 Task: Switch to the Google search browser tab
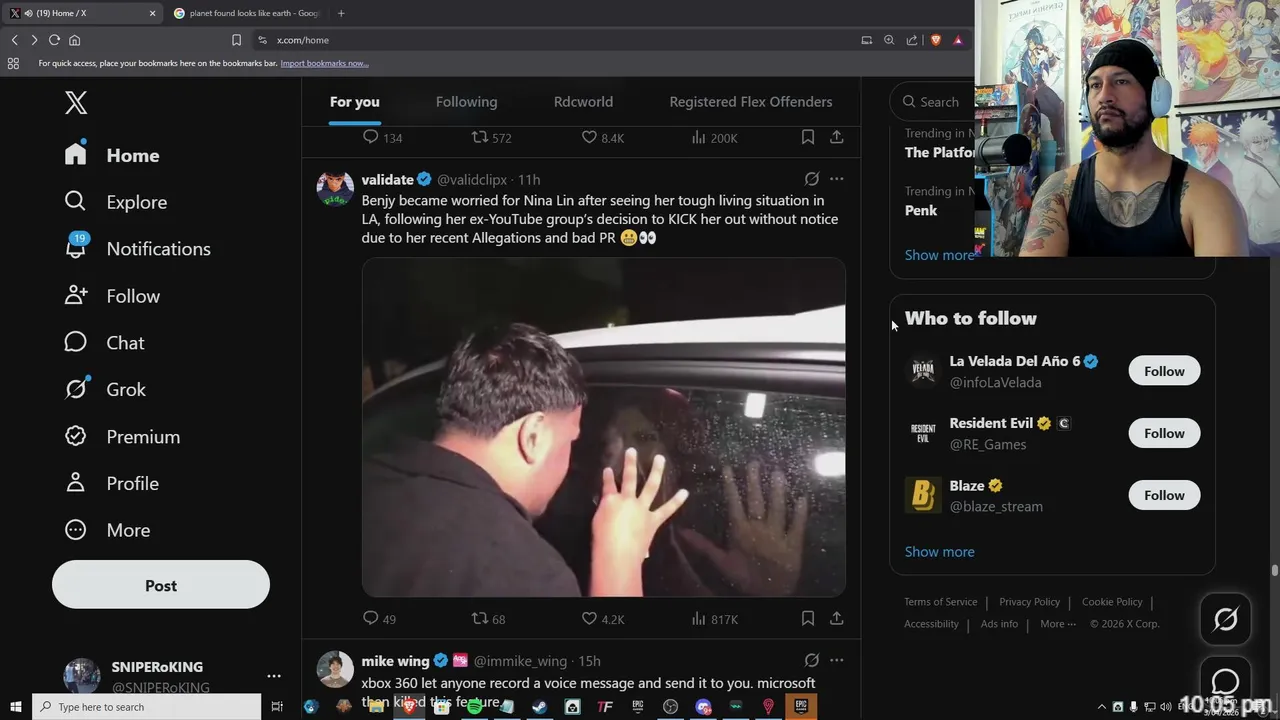coord(248,13)
